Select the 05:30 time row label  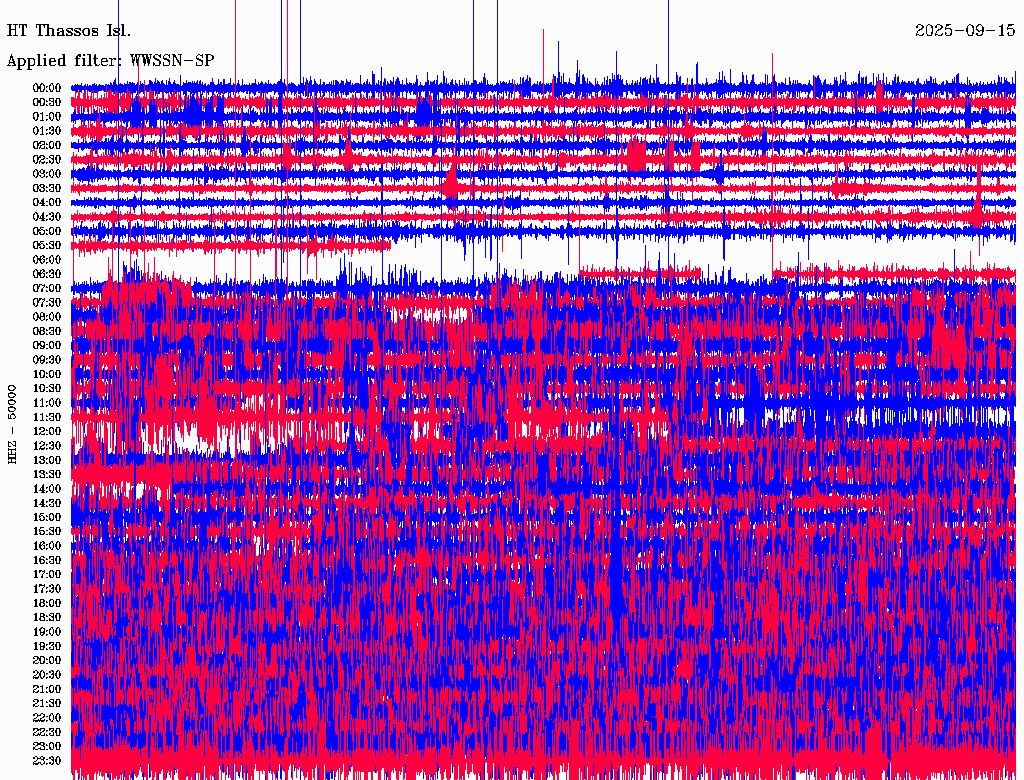47,245
